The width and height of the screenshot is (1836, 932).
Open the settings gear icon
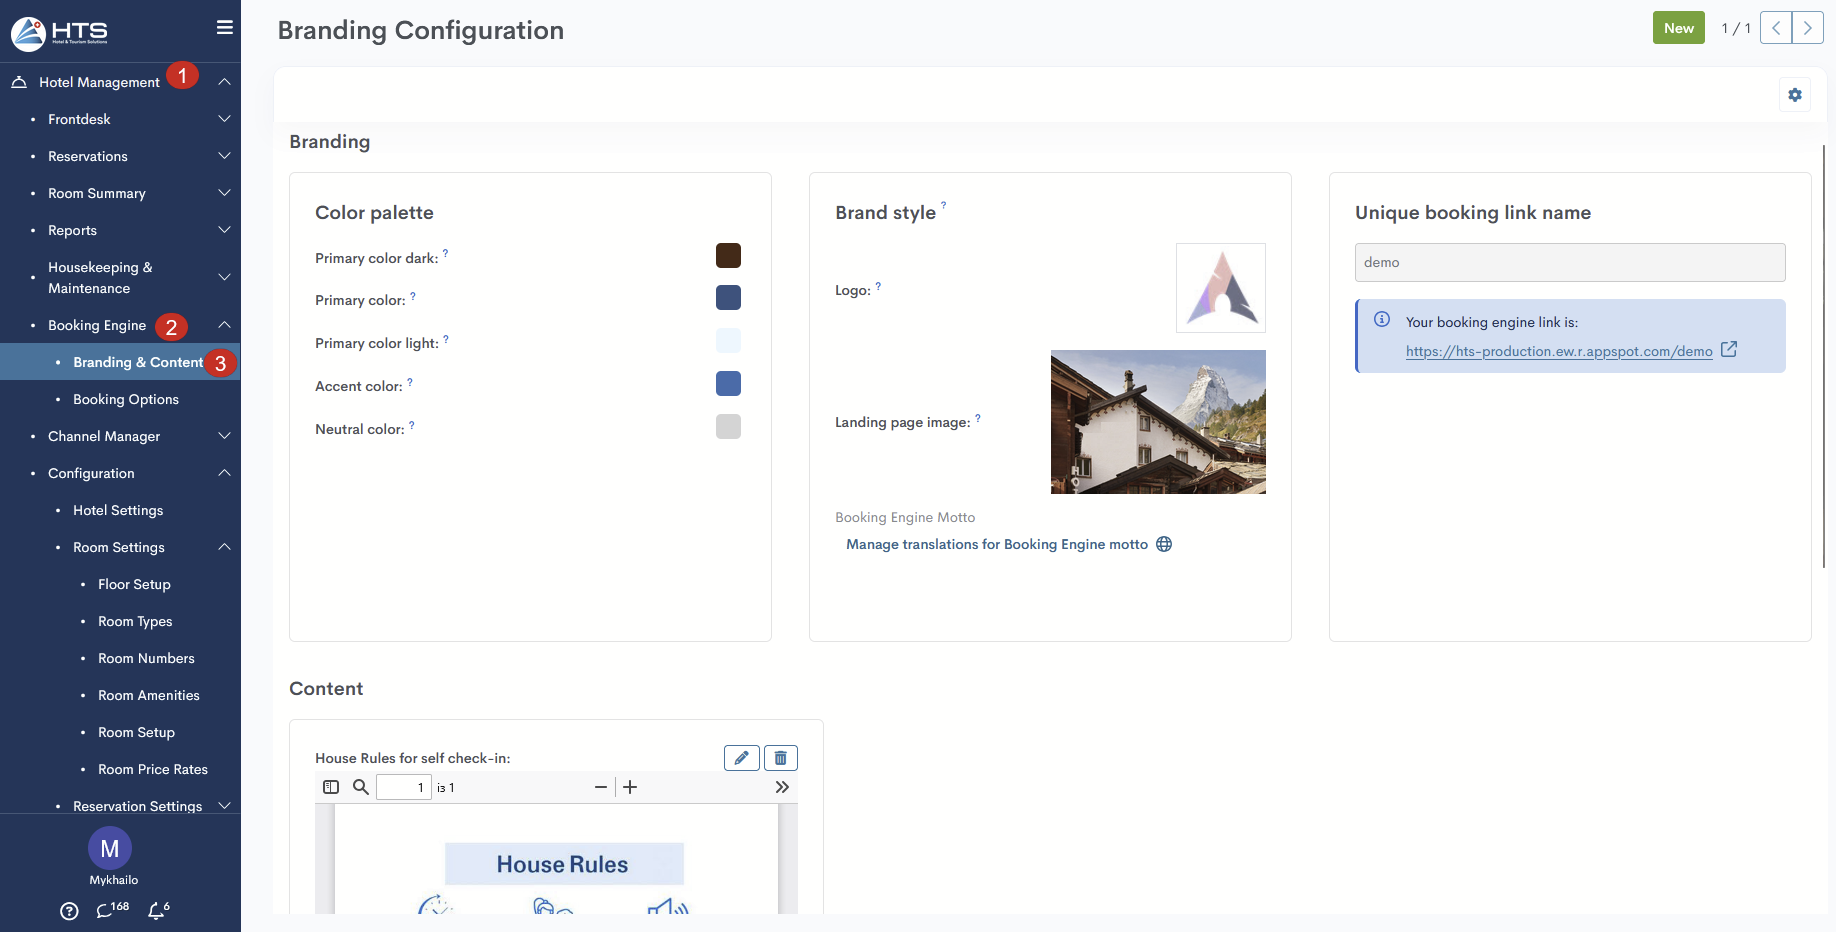(x=1795, y=95)
